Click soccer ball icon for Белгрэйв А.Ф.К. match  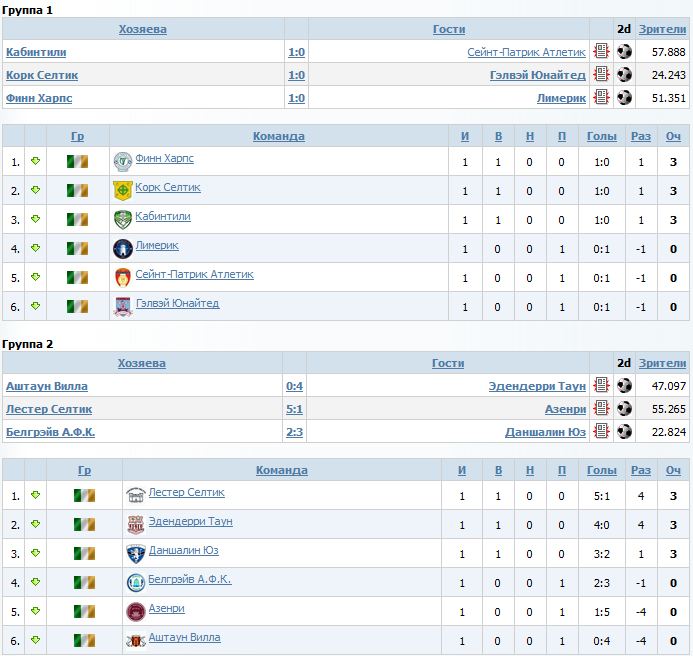pos(624,431)
